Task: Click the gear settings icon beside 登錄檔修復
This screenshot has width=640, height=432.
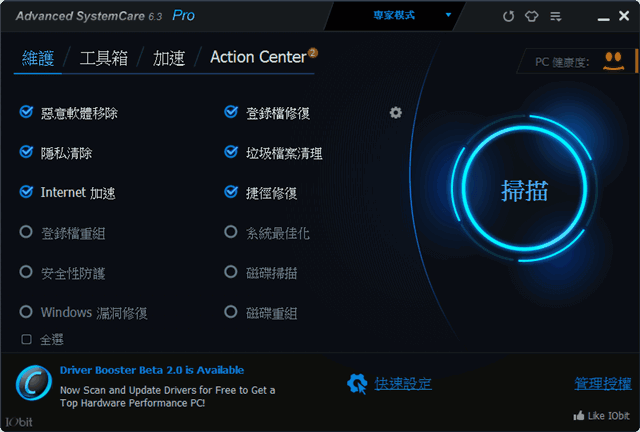Action: tap(396, 112)
